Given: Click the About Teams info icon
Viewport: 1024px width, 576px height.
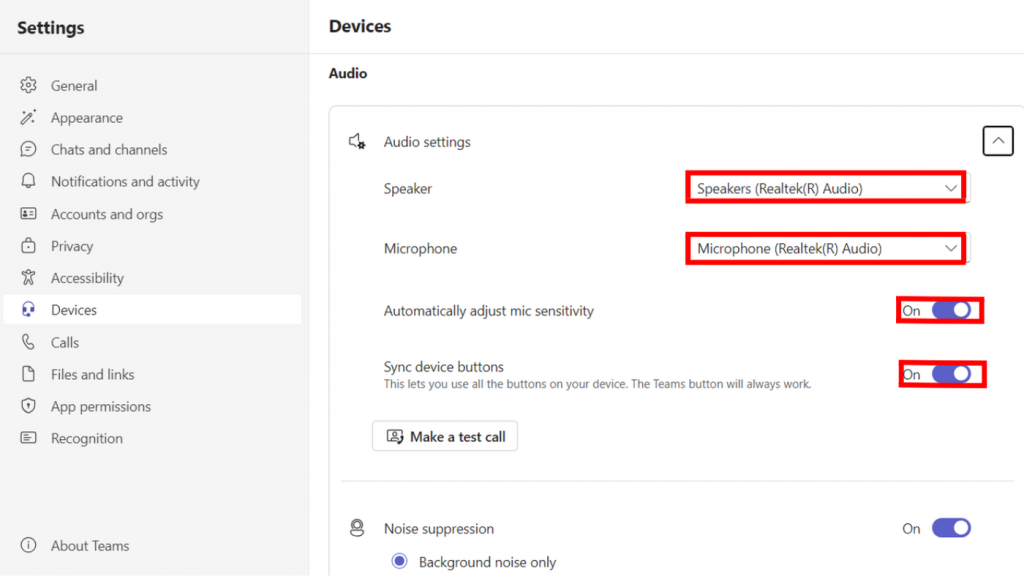Looking at the screenshot, I should [x=28, y=545].
